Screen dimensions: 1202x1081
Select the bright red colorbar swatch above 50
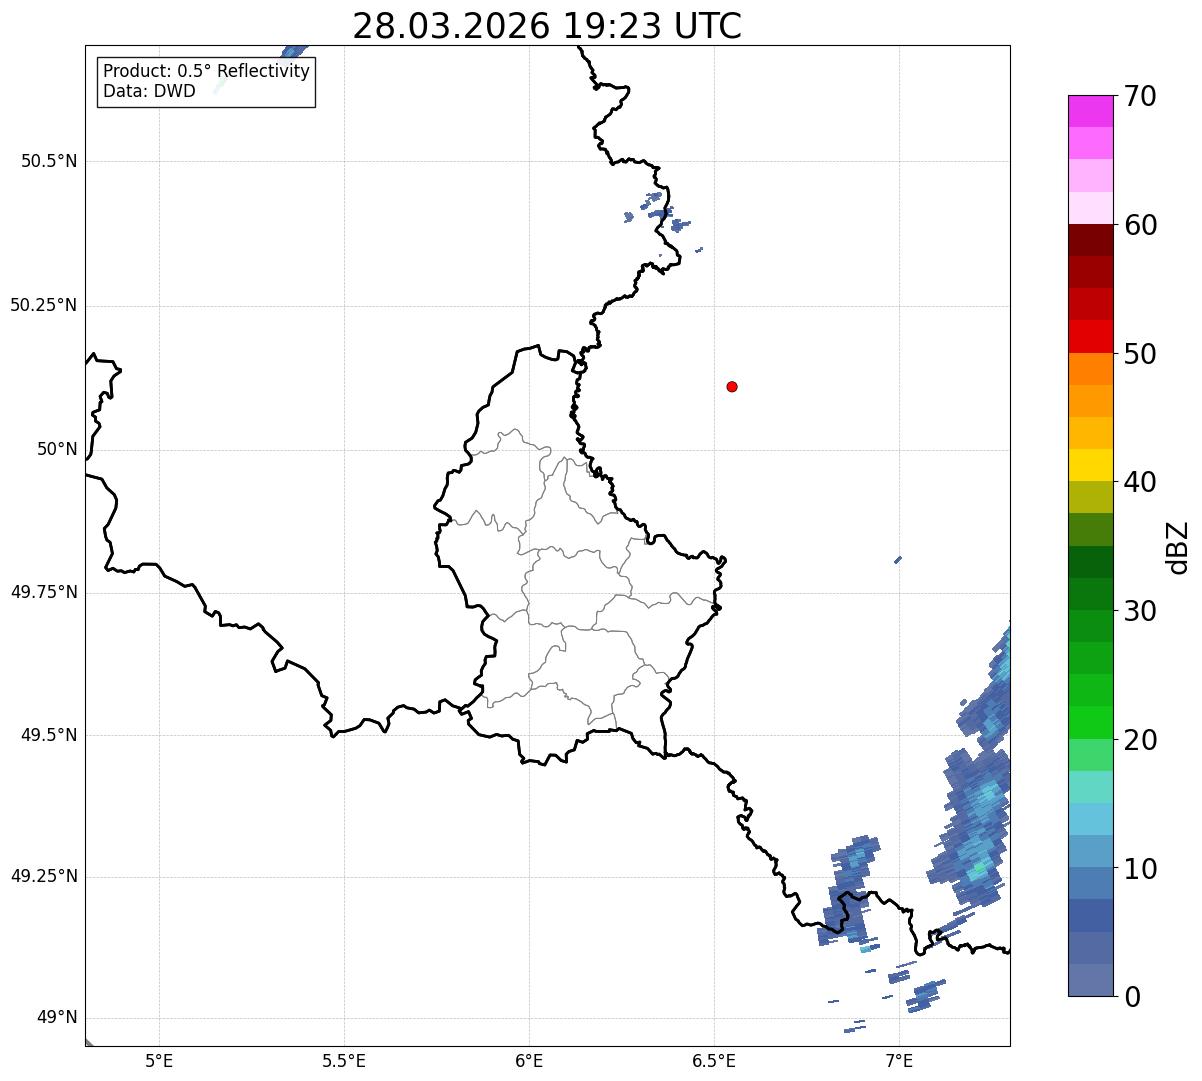1090,336
